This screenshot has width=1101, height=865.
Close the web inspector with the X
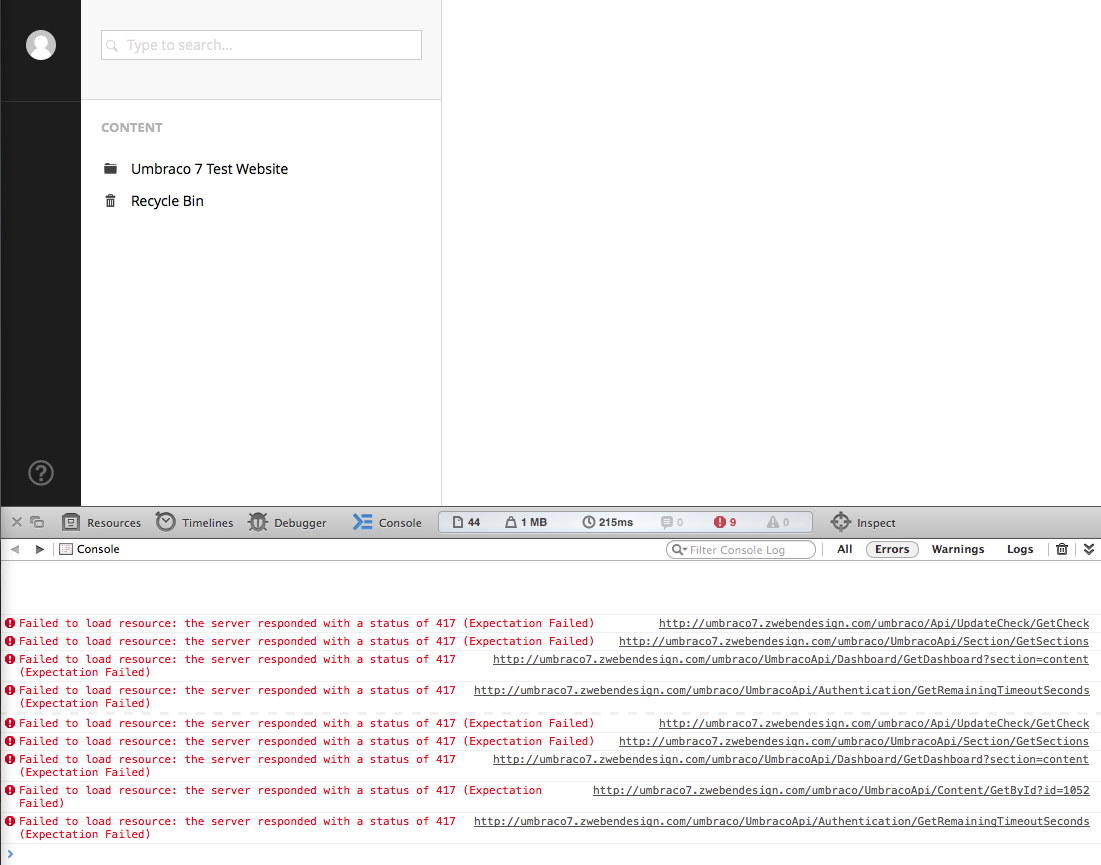pyautogui.click(x=17, y=522)
